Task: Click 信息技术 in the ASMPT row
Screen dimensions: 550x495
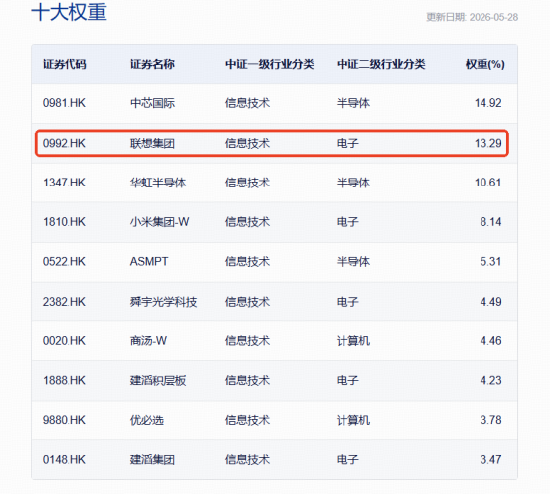Action: coord(247,262)
